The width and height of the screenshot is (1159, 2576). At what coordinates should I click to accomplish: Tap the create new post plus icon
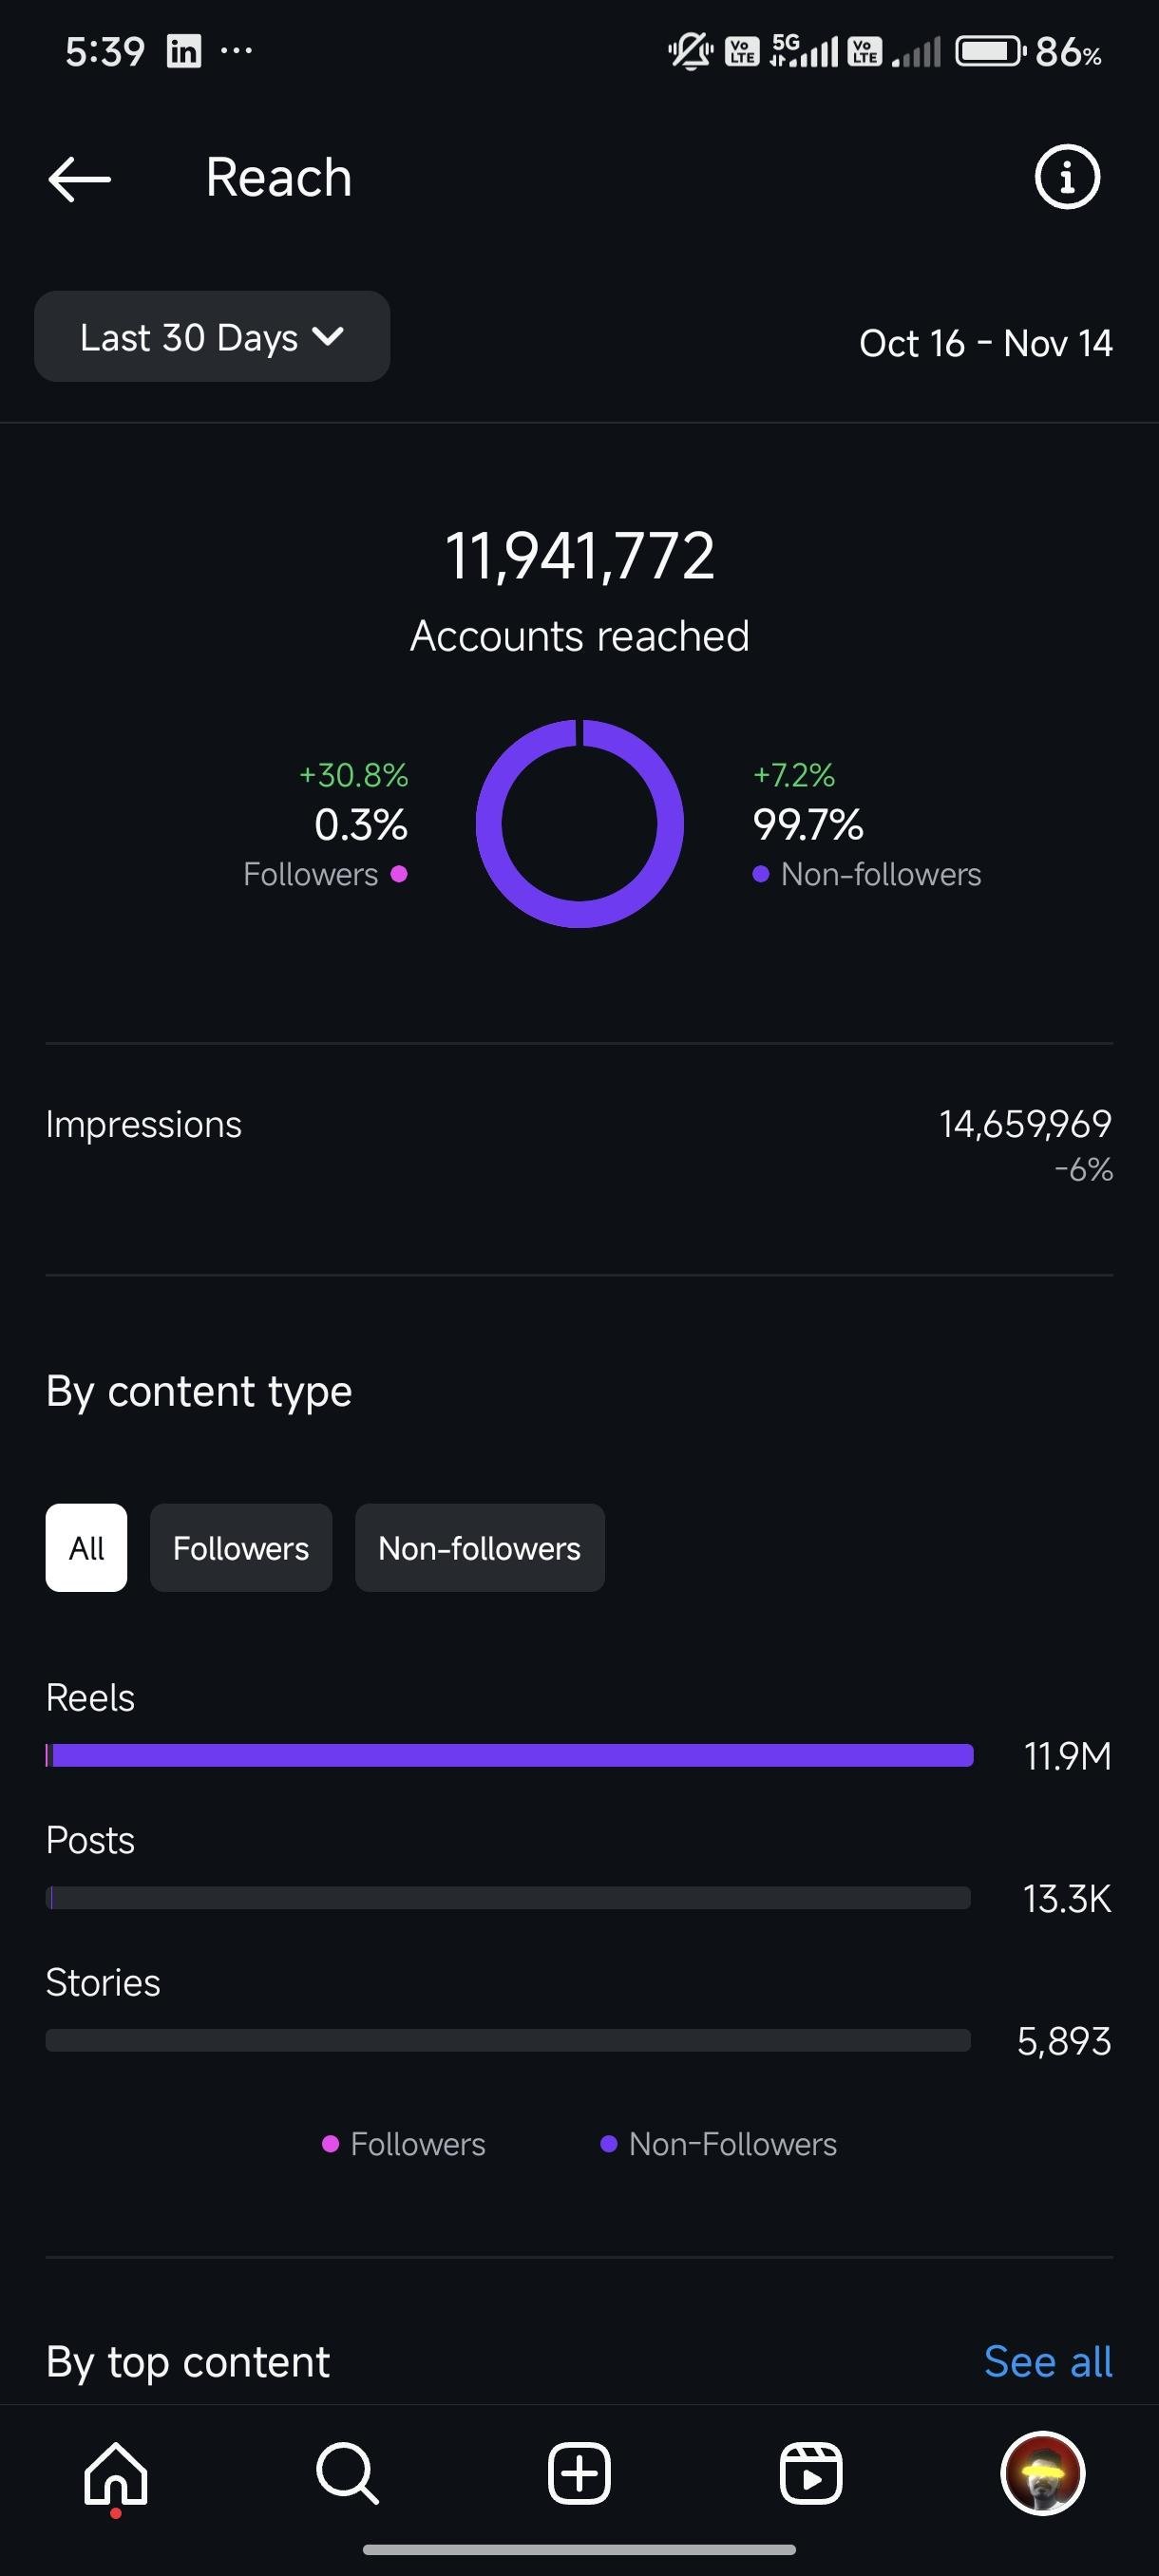[579, 2474]
